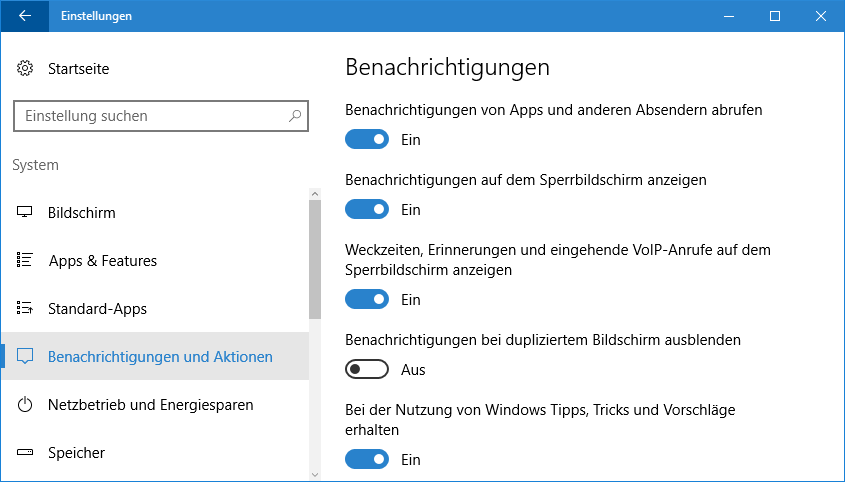Image resolution: width=845 pixels, height=482 pixels.
Task: Turn off lock screen notifications toggle
Action: click(366, 210)
